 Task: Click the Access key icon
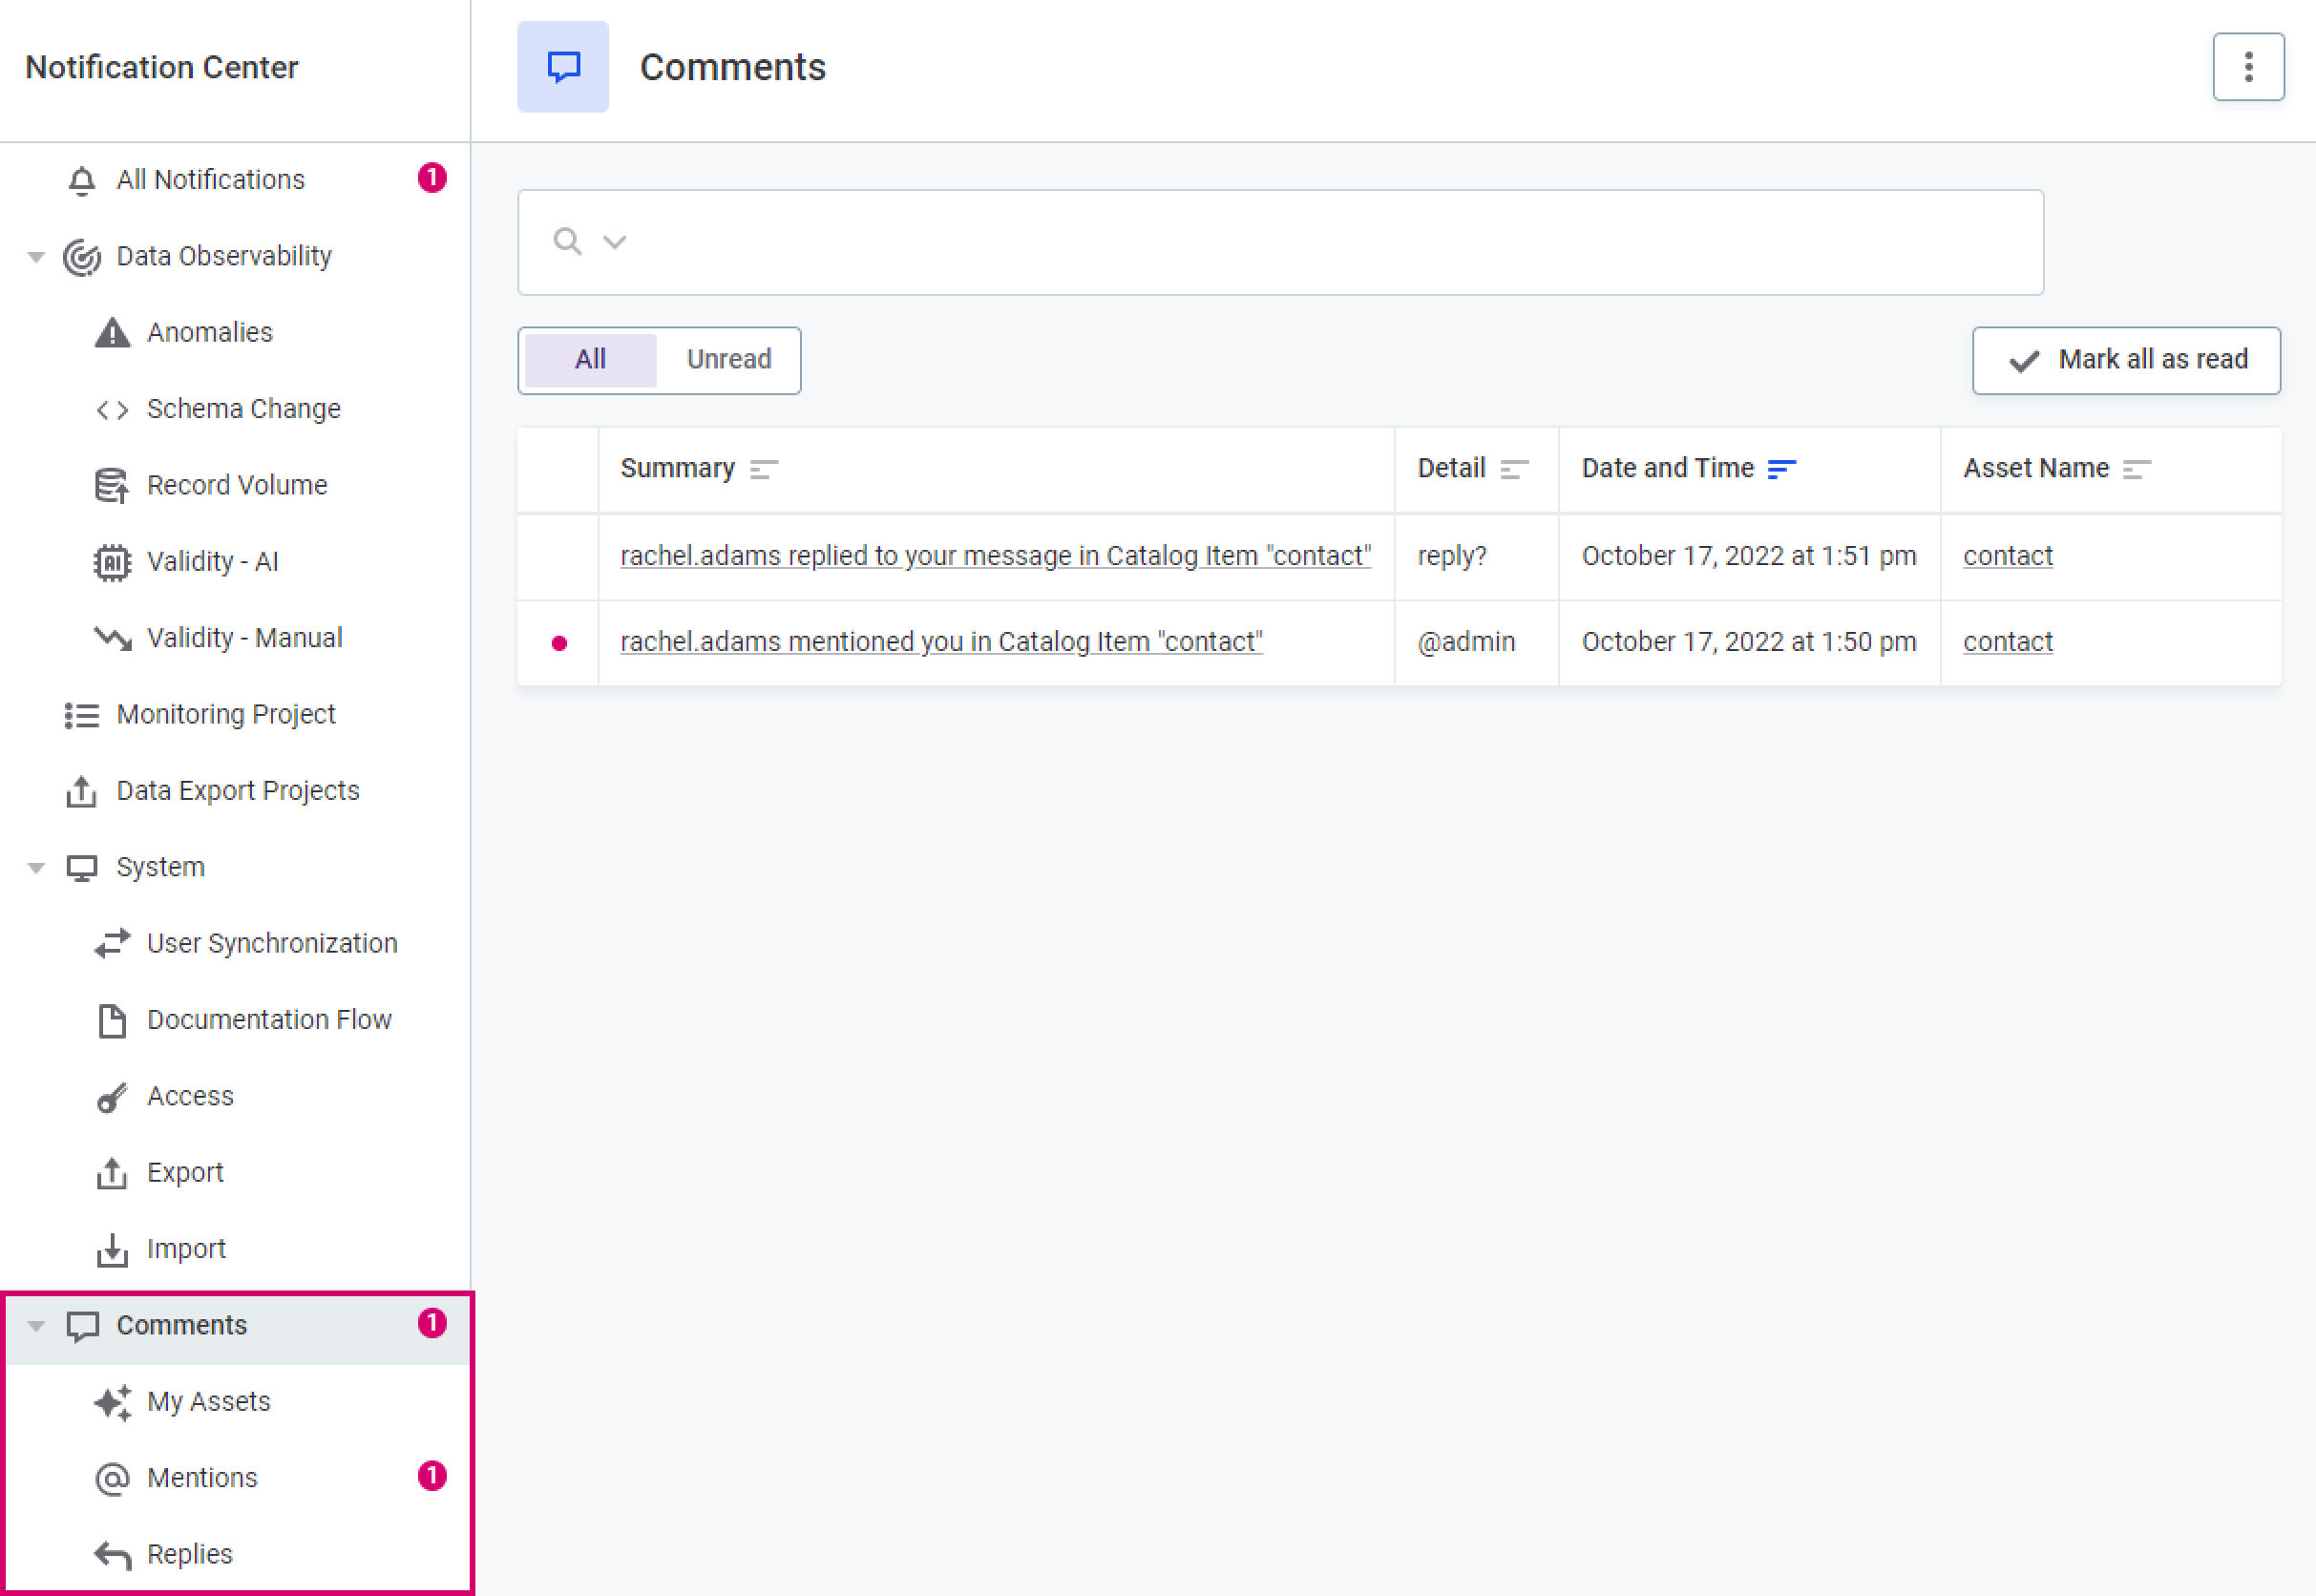[x=112, y=1097]
